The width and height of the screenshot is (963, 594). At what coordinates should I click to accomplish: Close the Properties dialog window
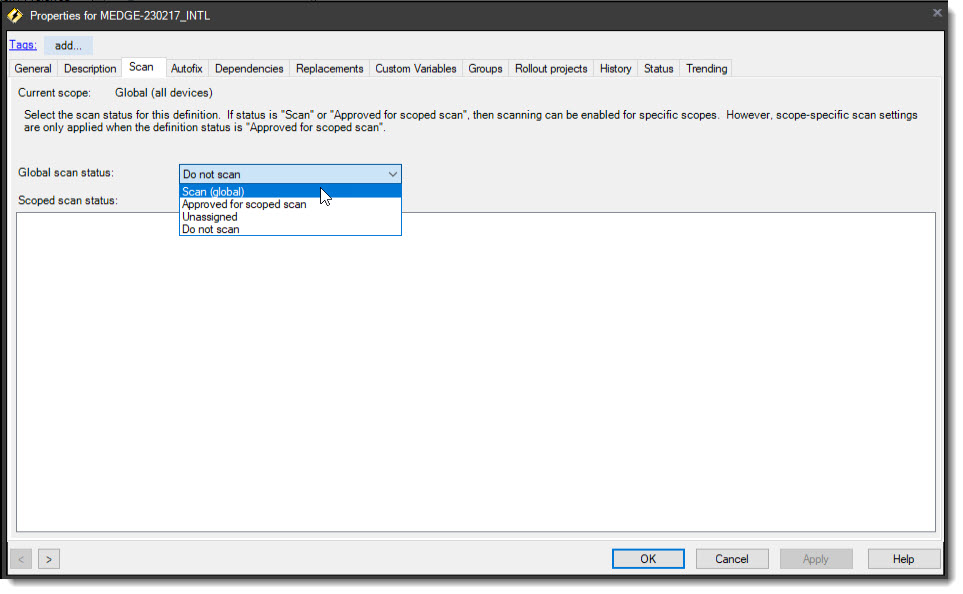click(x=937, y=13)
